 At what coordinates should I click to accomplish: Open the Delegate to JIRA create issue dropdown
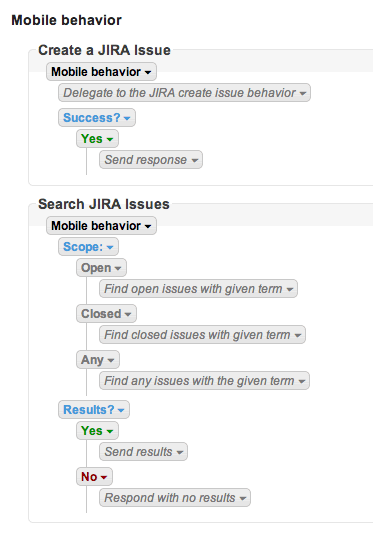[x=184, y=93]
